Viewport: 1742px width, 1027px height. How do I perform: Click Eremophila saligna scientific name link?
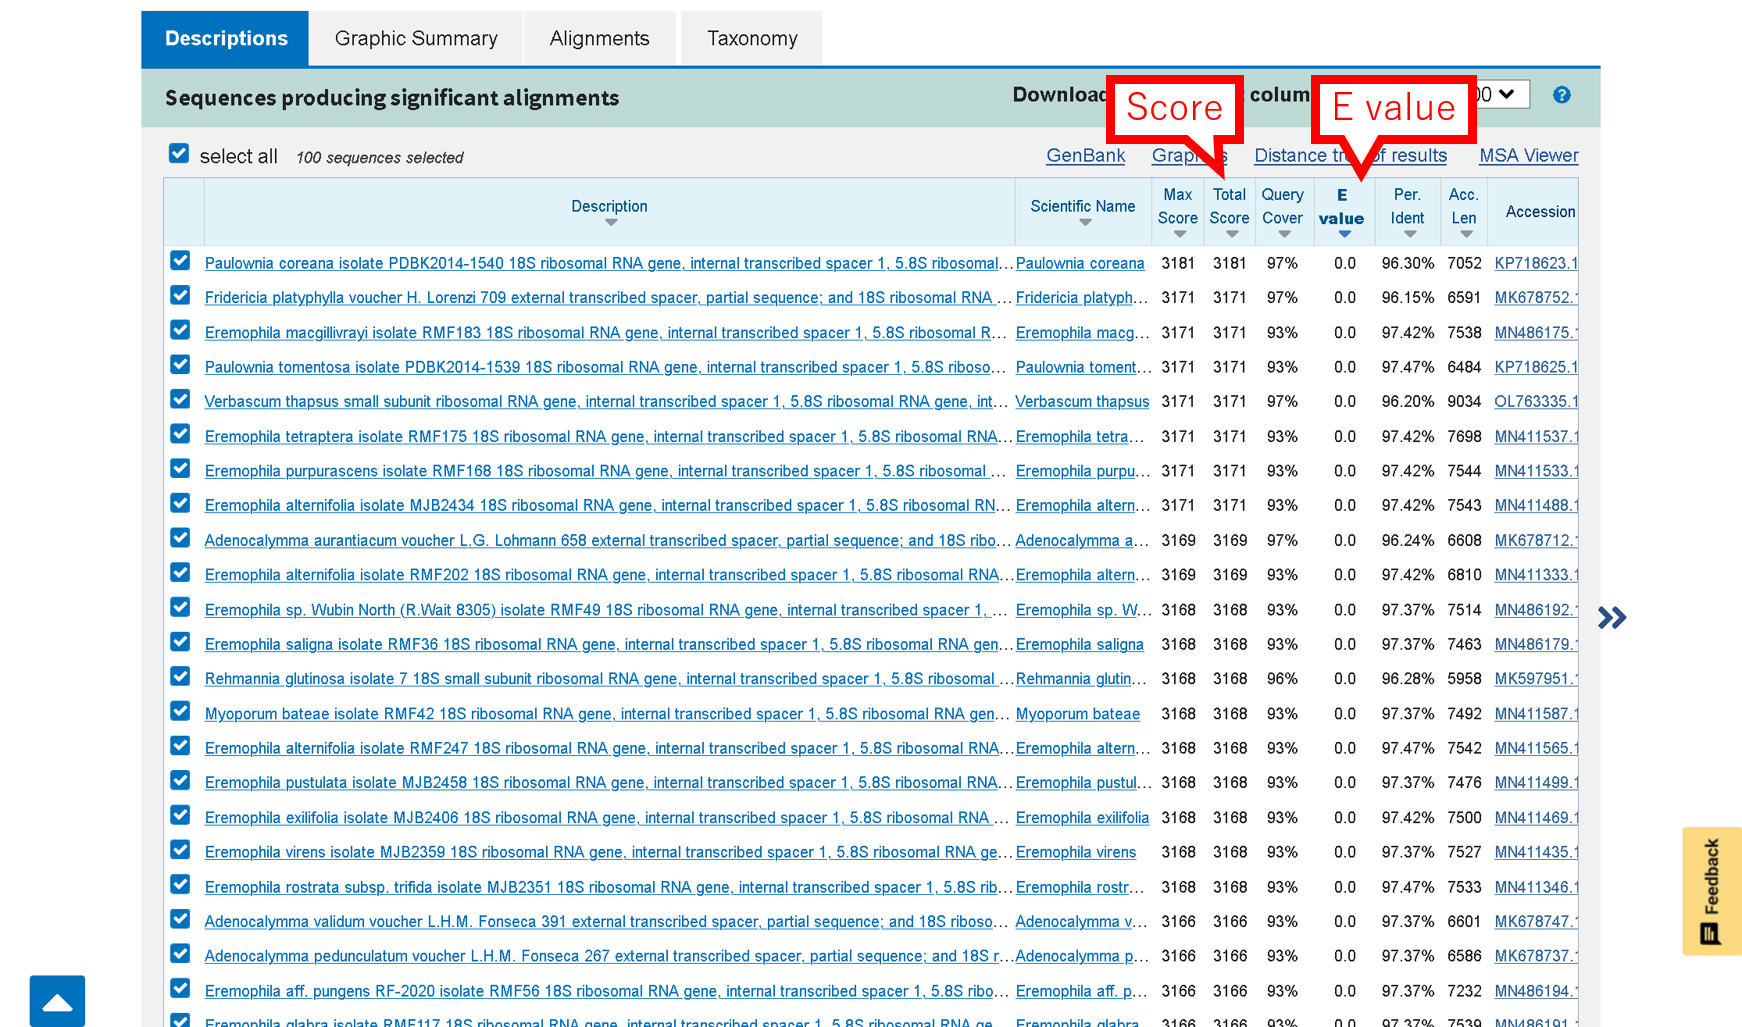coord(1080,644)
